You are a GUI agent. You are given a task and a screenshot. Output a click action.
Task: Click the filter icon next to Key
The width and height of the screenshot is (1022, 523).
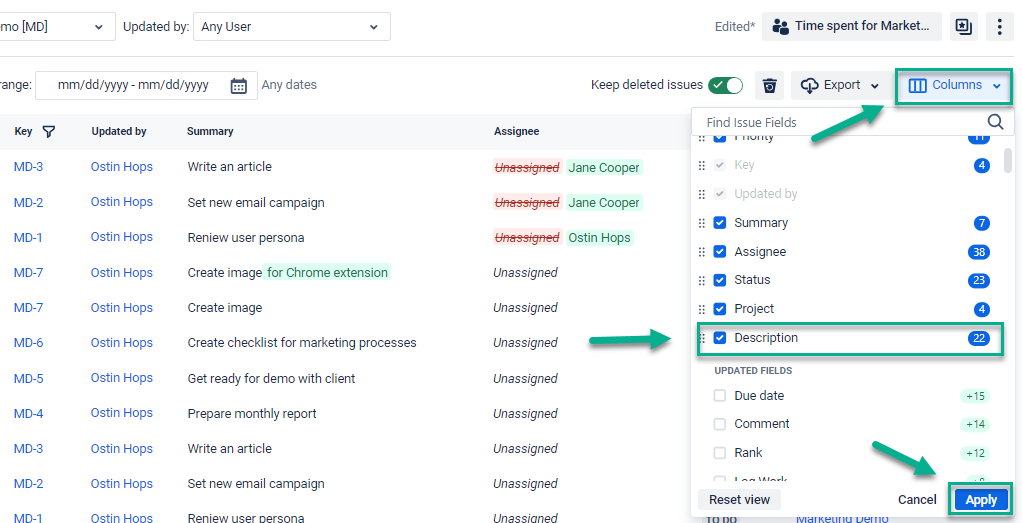[x=48, y=131]
